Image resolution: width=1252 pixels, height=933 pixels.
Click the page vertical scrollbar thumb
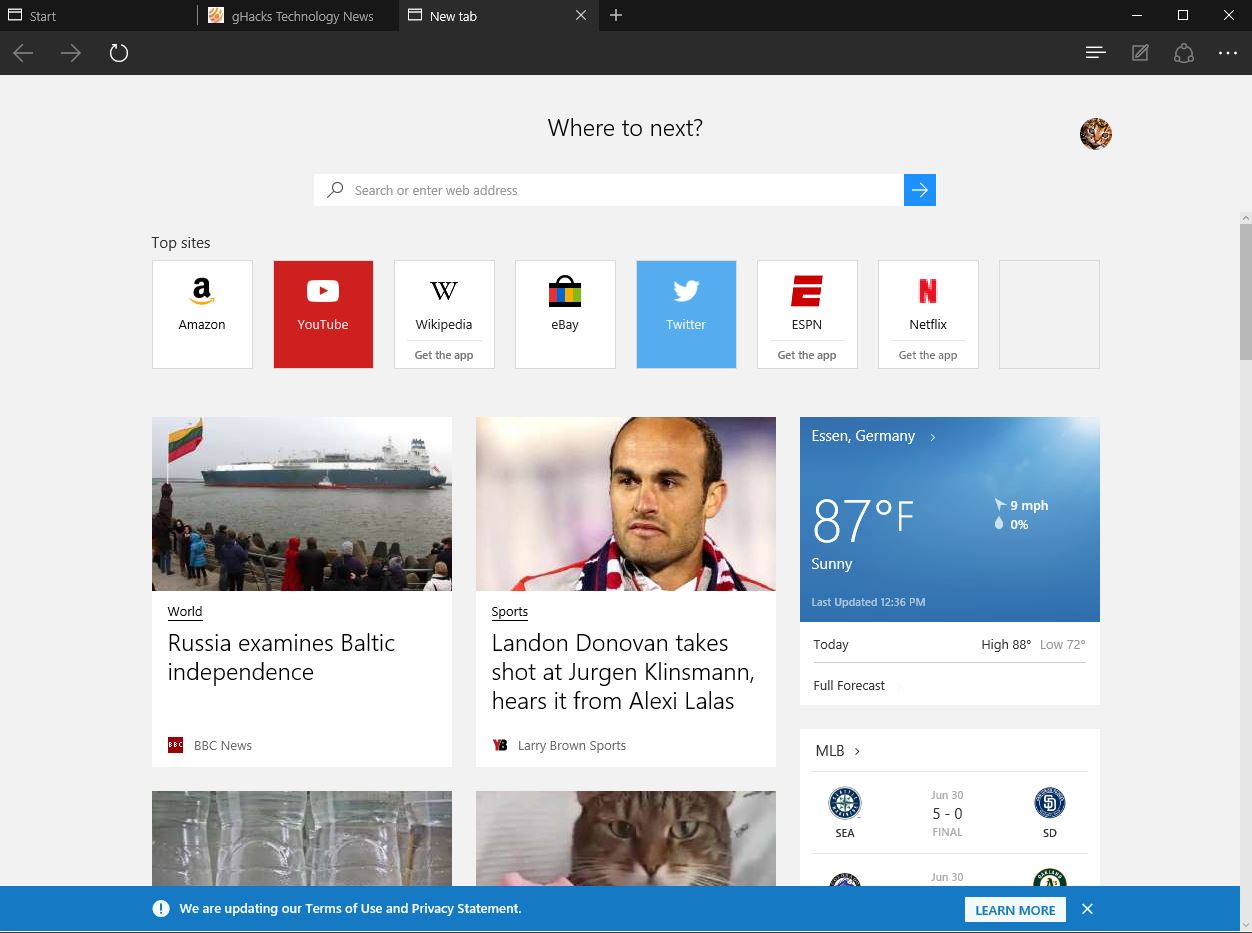tap(1245, 292)
